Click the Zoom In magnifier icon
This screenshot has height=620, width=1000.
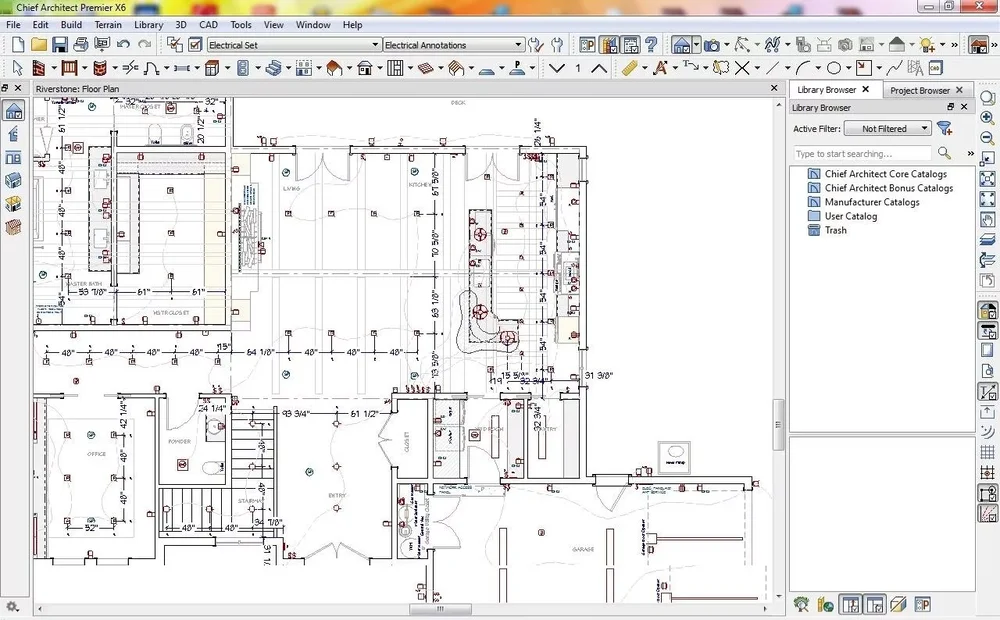[987, 117]
